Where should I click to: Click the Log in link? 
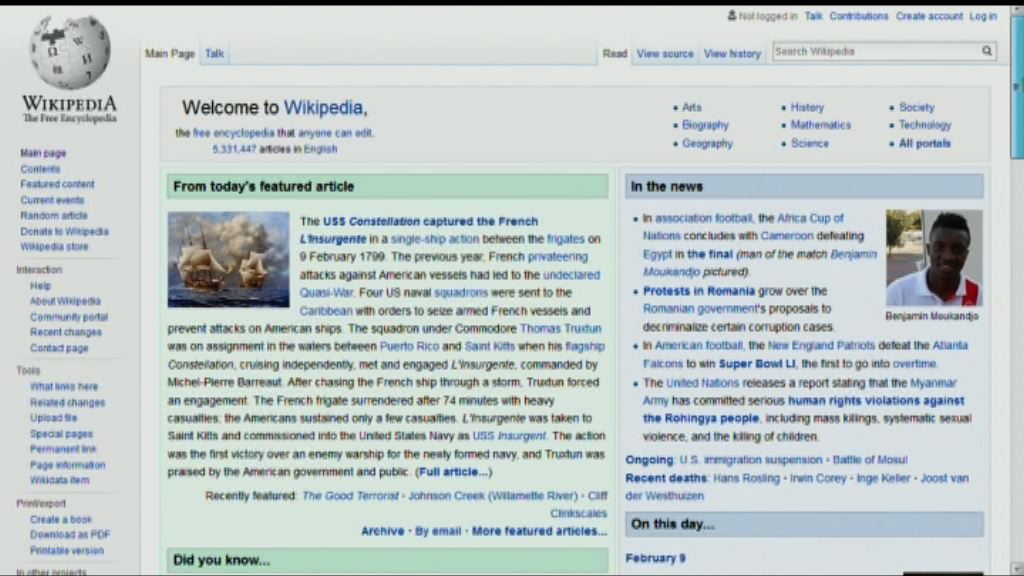tap(982, 16)
